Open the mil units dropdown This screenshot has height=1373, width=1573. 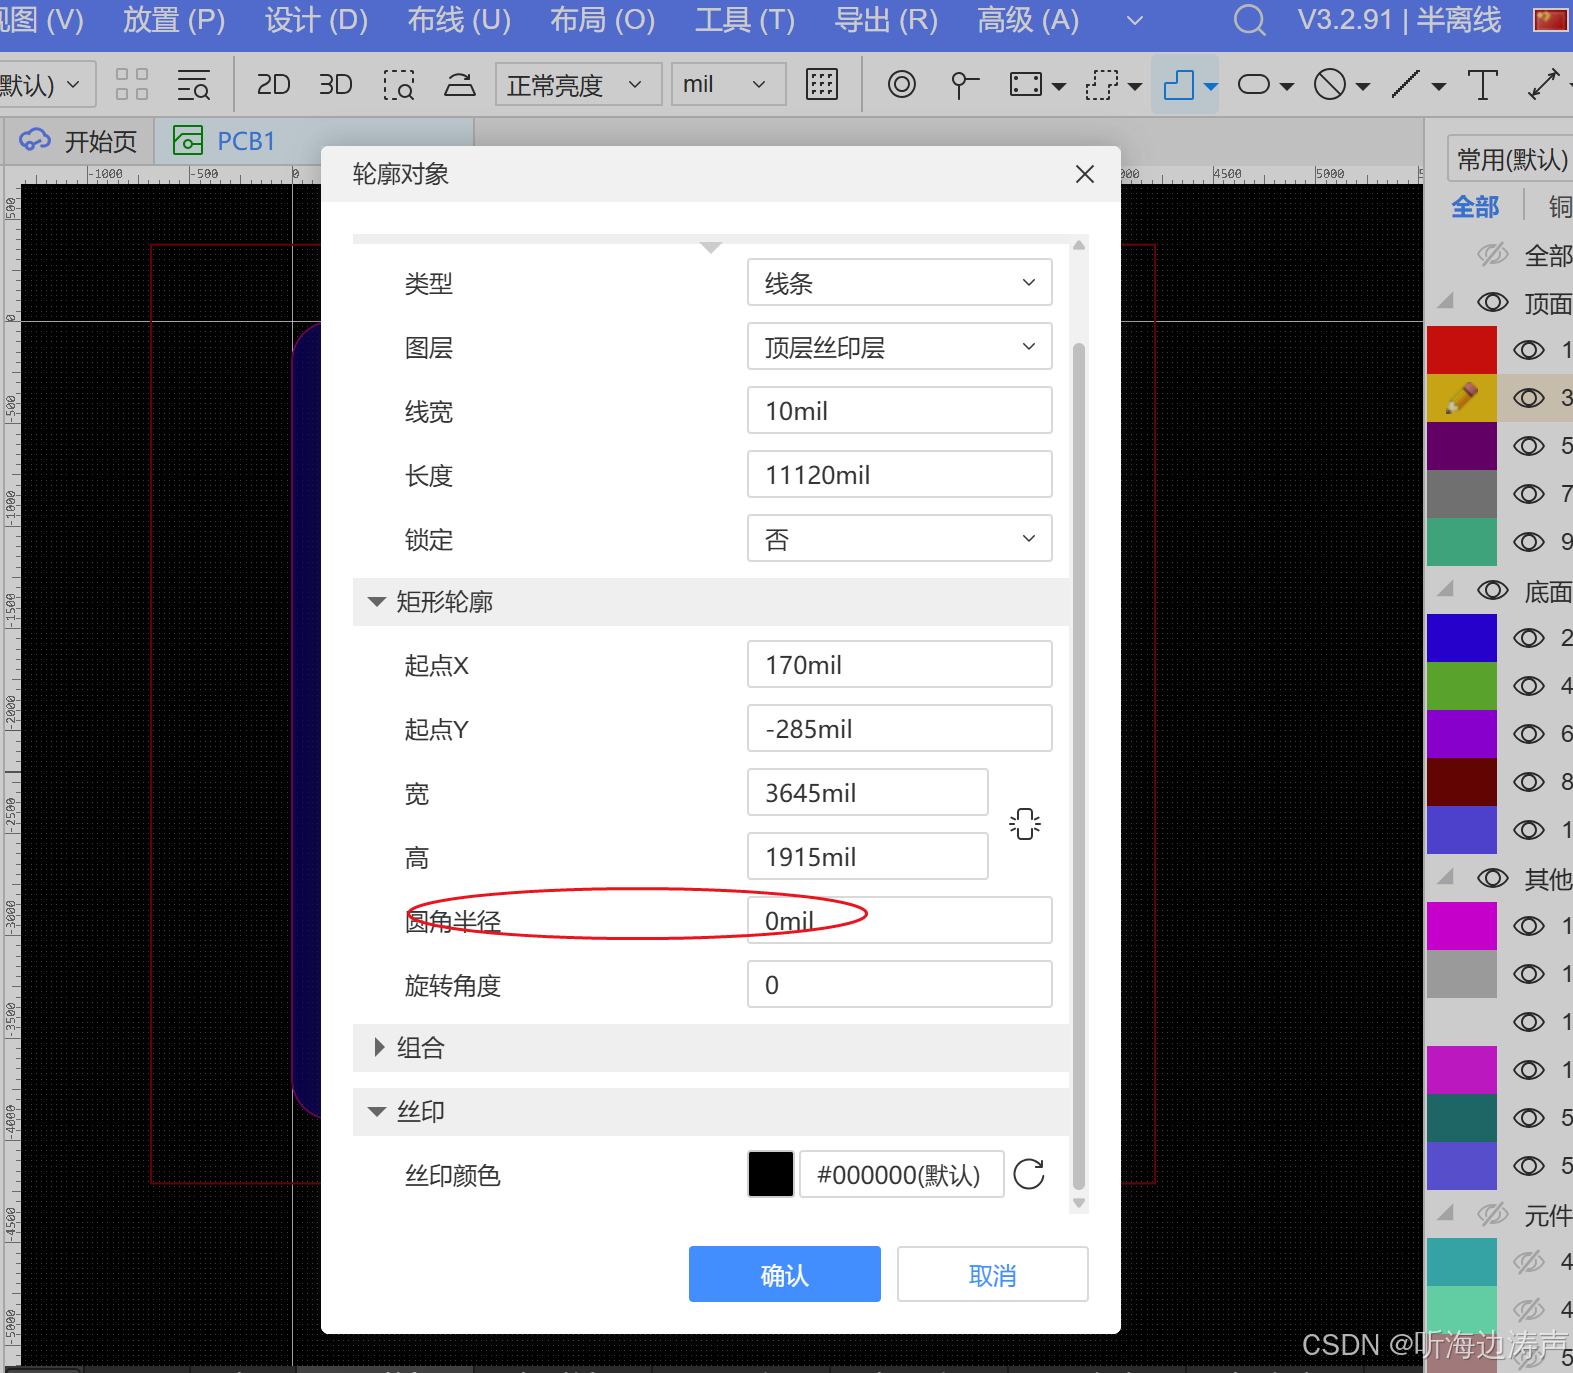[728, 85]
